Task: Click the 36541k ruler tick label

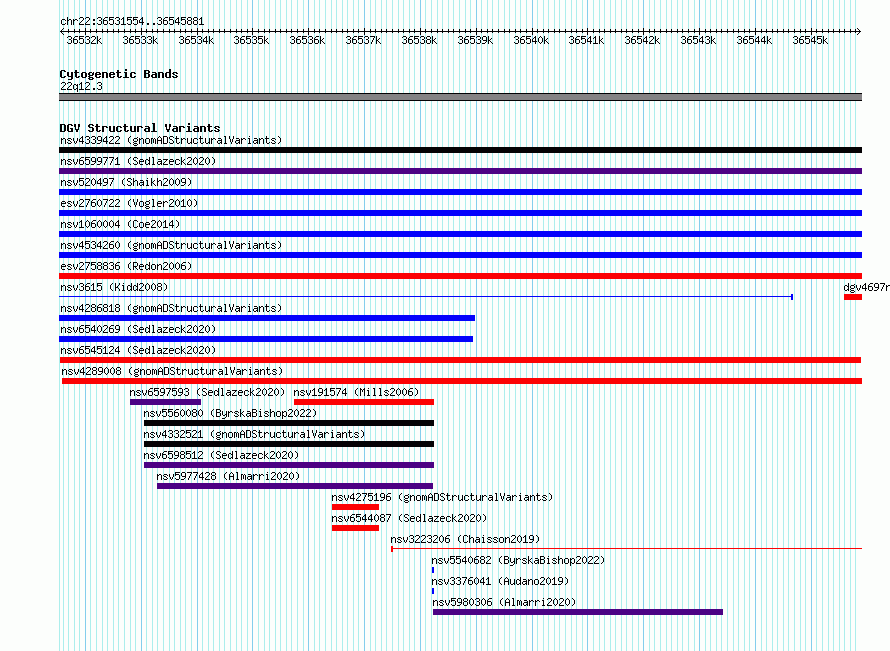Action: click(x=586, y=40)
